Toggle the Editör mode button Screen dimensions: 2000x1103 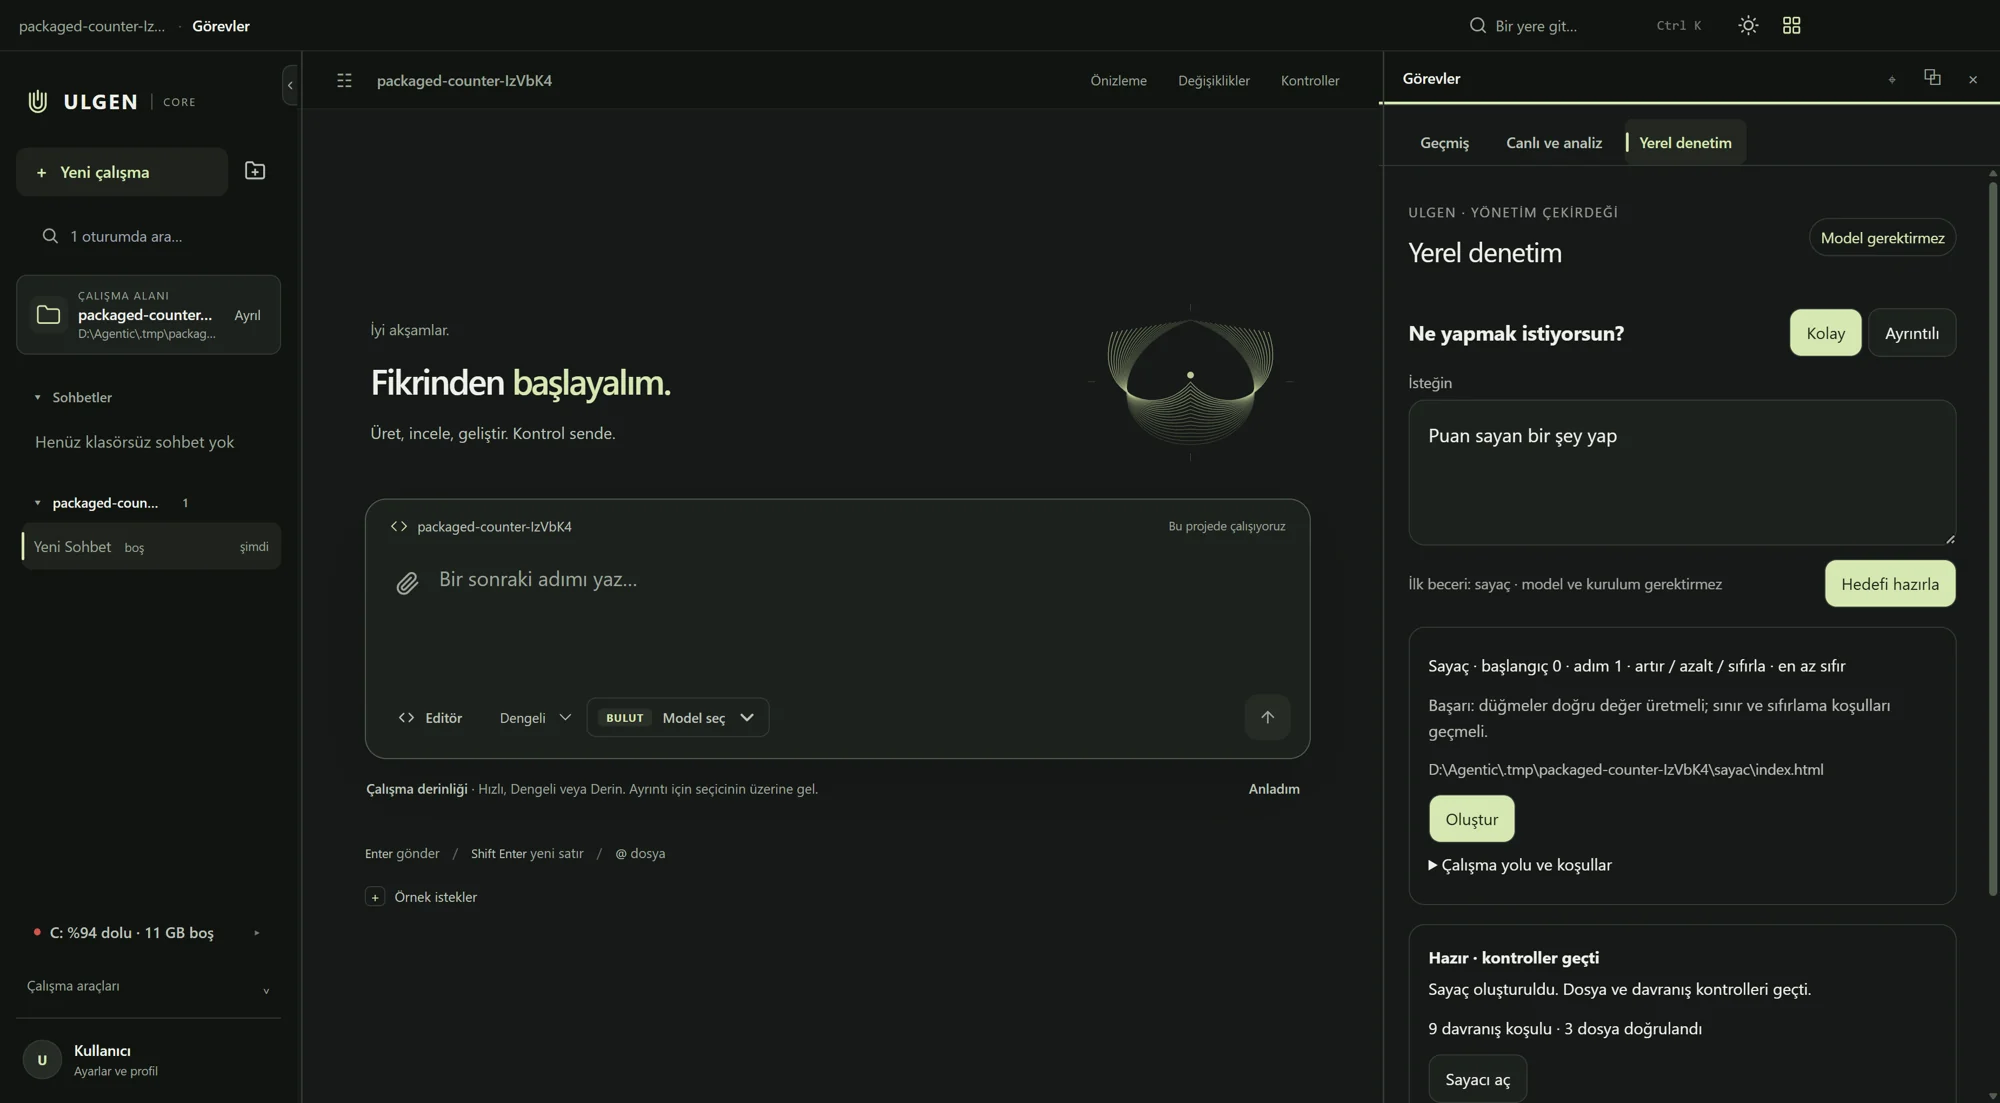(430, 718)
